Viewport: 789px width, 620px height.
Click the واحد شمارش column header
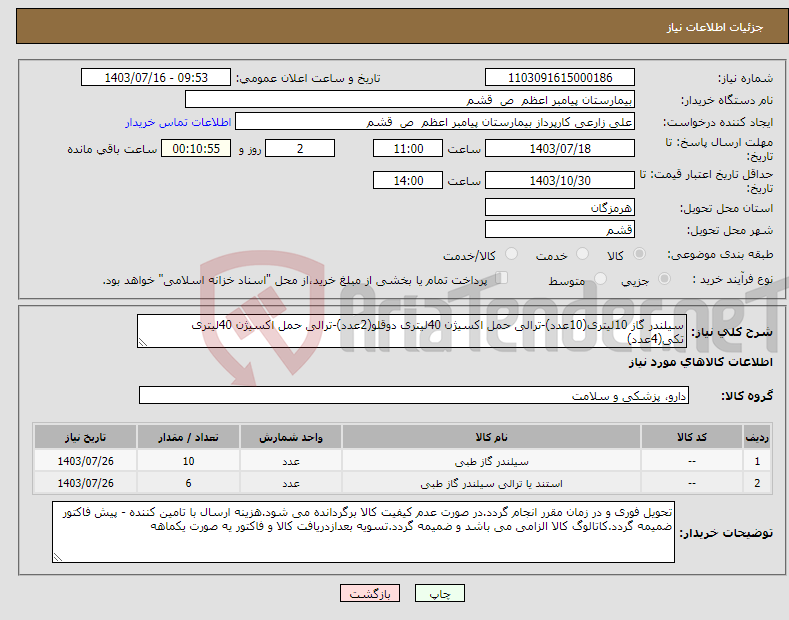tap(291, 437)
